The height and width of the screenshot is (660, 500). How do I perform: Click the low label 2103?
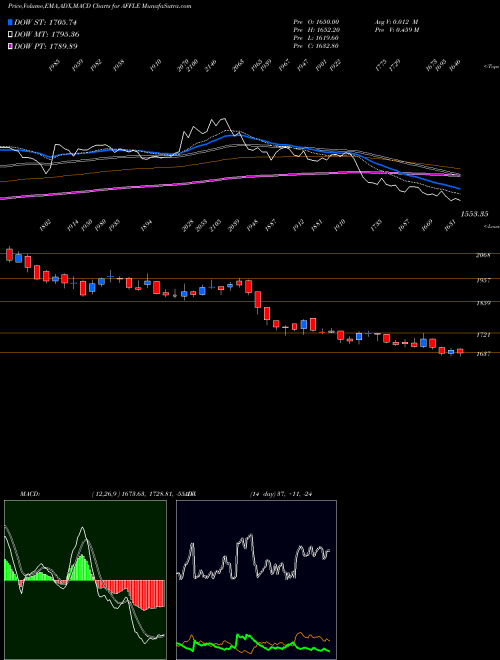(215, 225)
